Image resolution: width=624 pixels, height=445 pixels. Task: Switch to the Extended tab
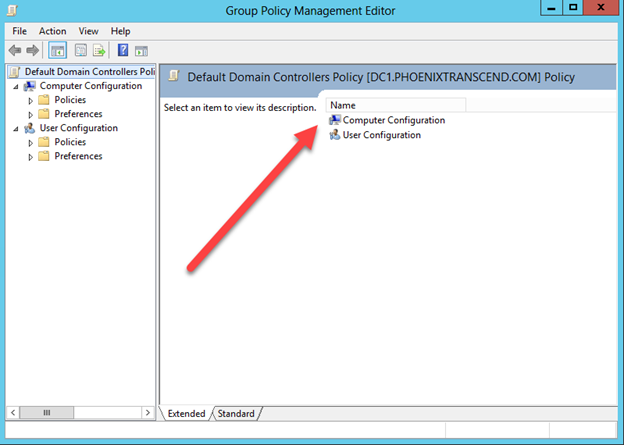point(186,413)
